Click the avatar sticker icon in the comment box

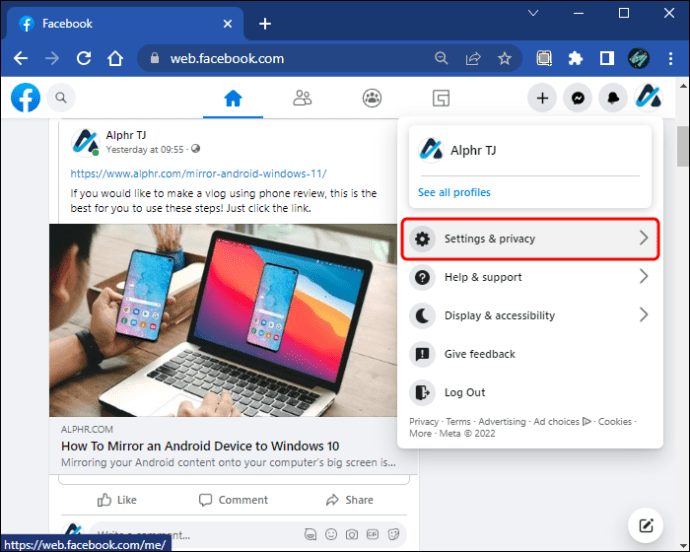(x=310, y=534)
